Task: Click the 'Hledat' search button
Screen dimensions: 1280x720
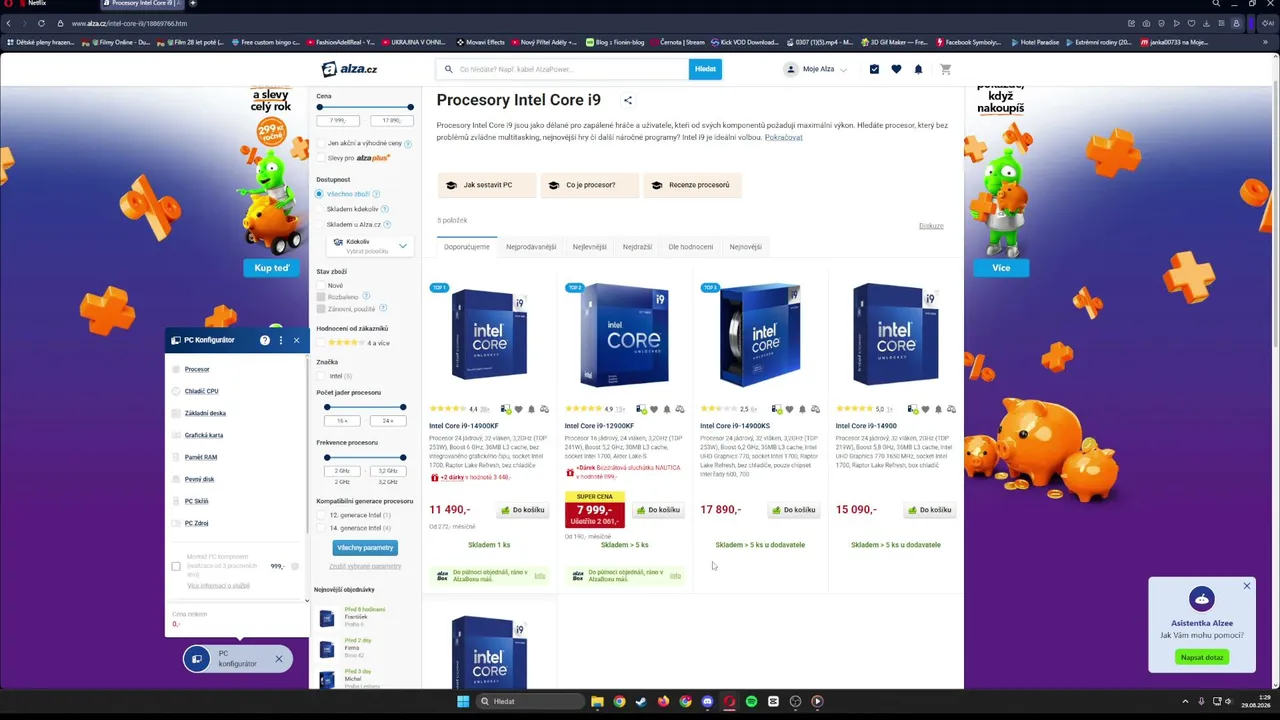Action: (x=705, y=69)
